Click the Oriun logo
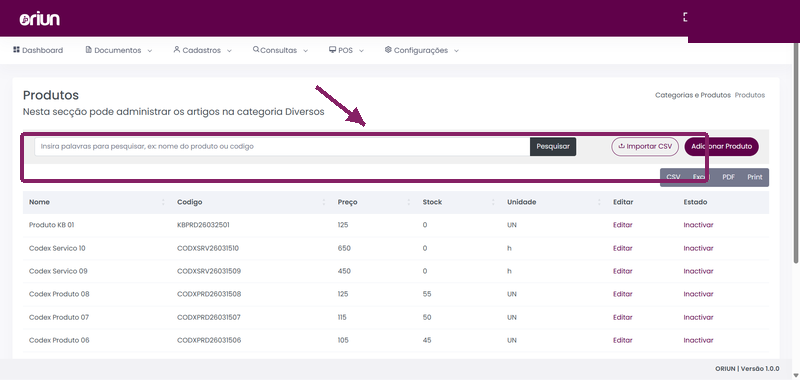Viewport: 800px width, 380px height. pyautogui.click(x=40, y=19)
